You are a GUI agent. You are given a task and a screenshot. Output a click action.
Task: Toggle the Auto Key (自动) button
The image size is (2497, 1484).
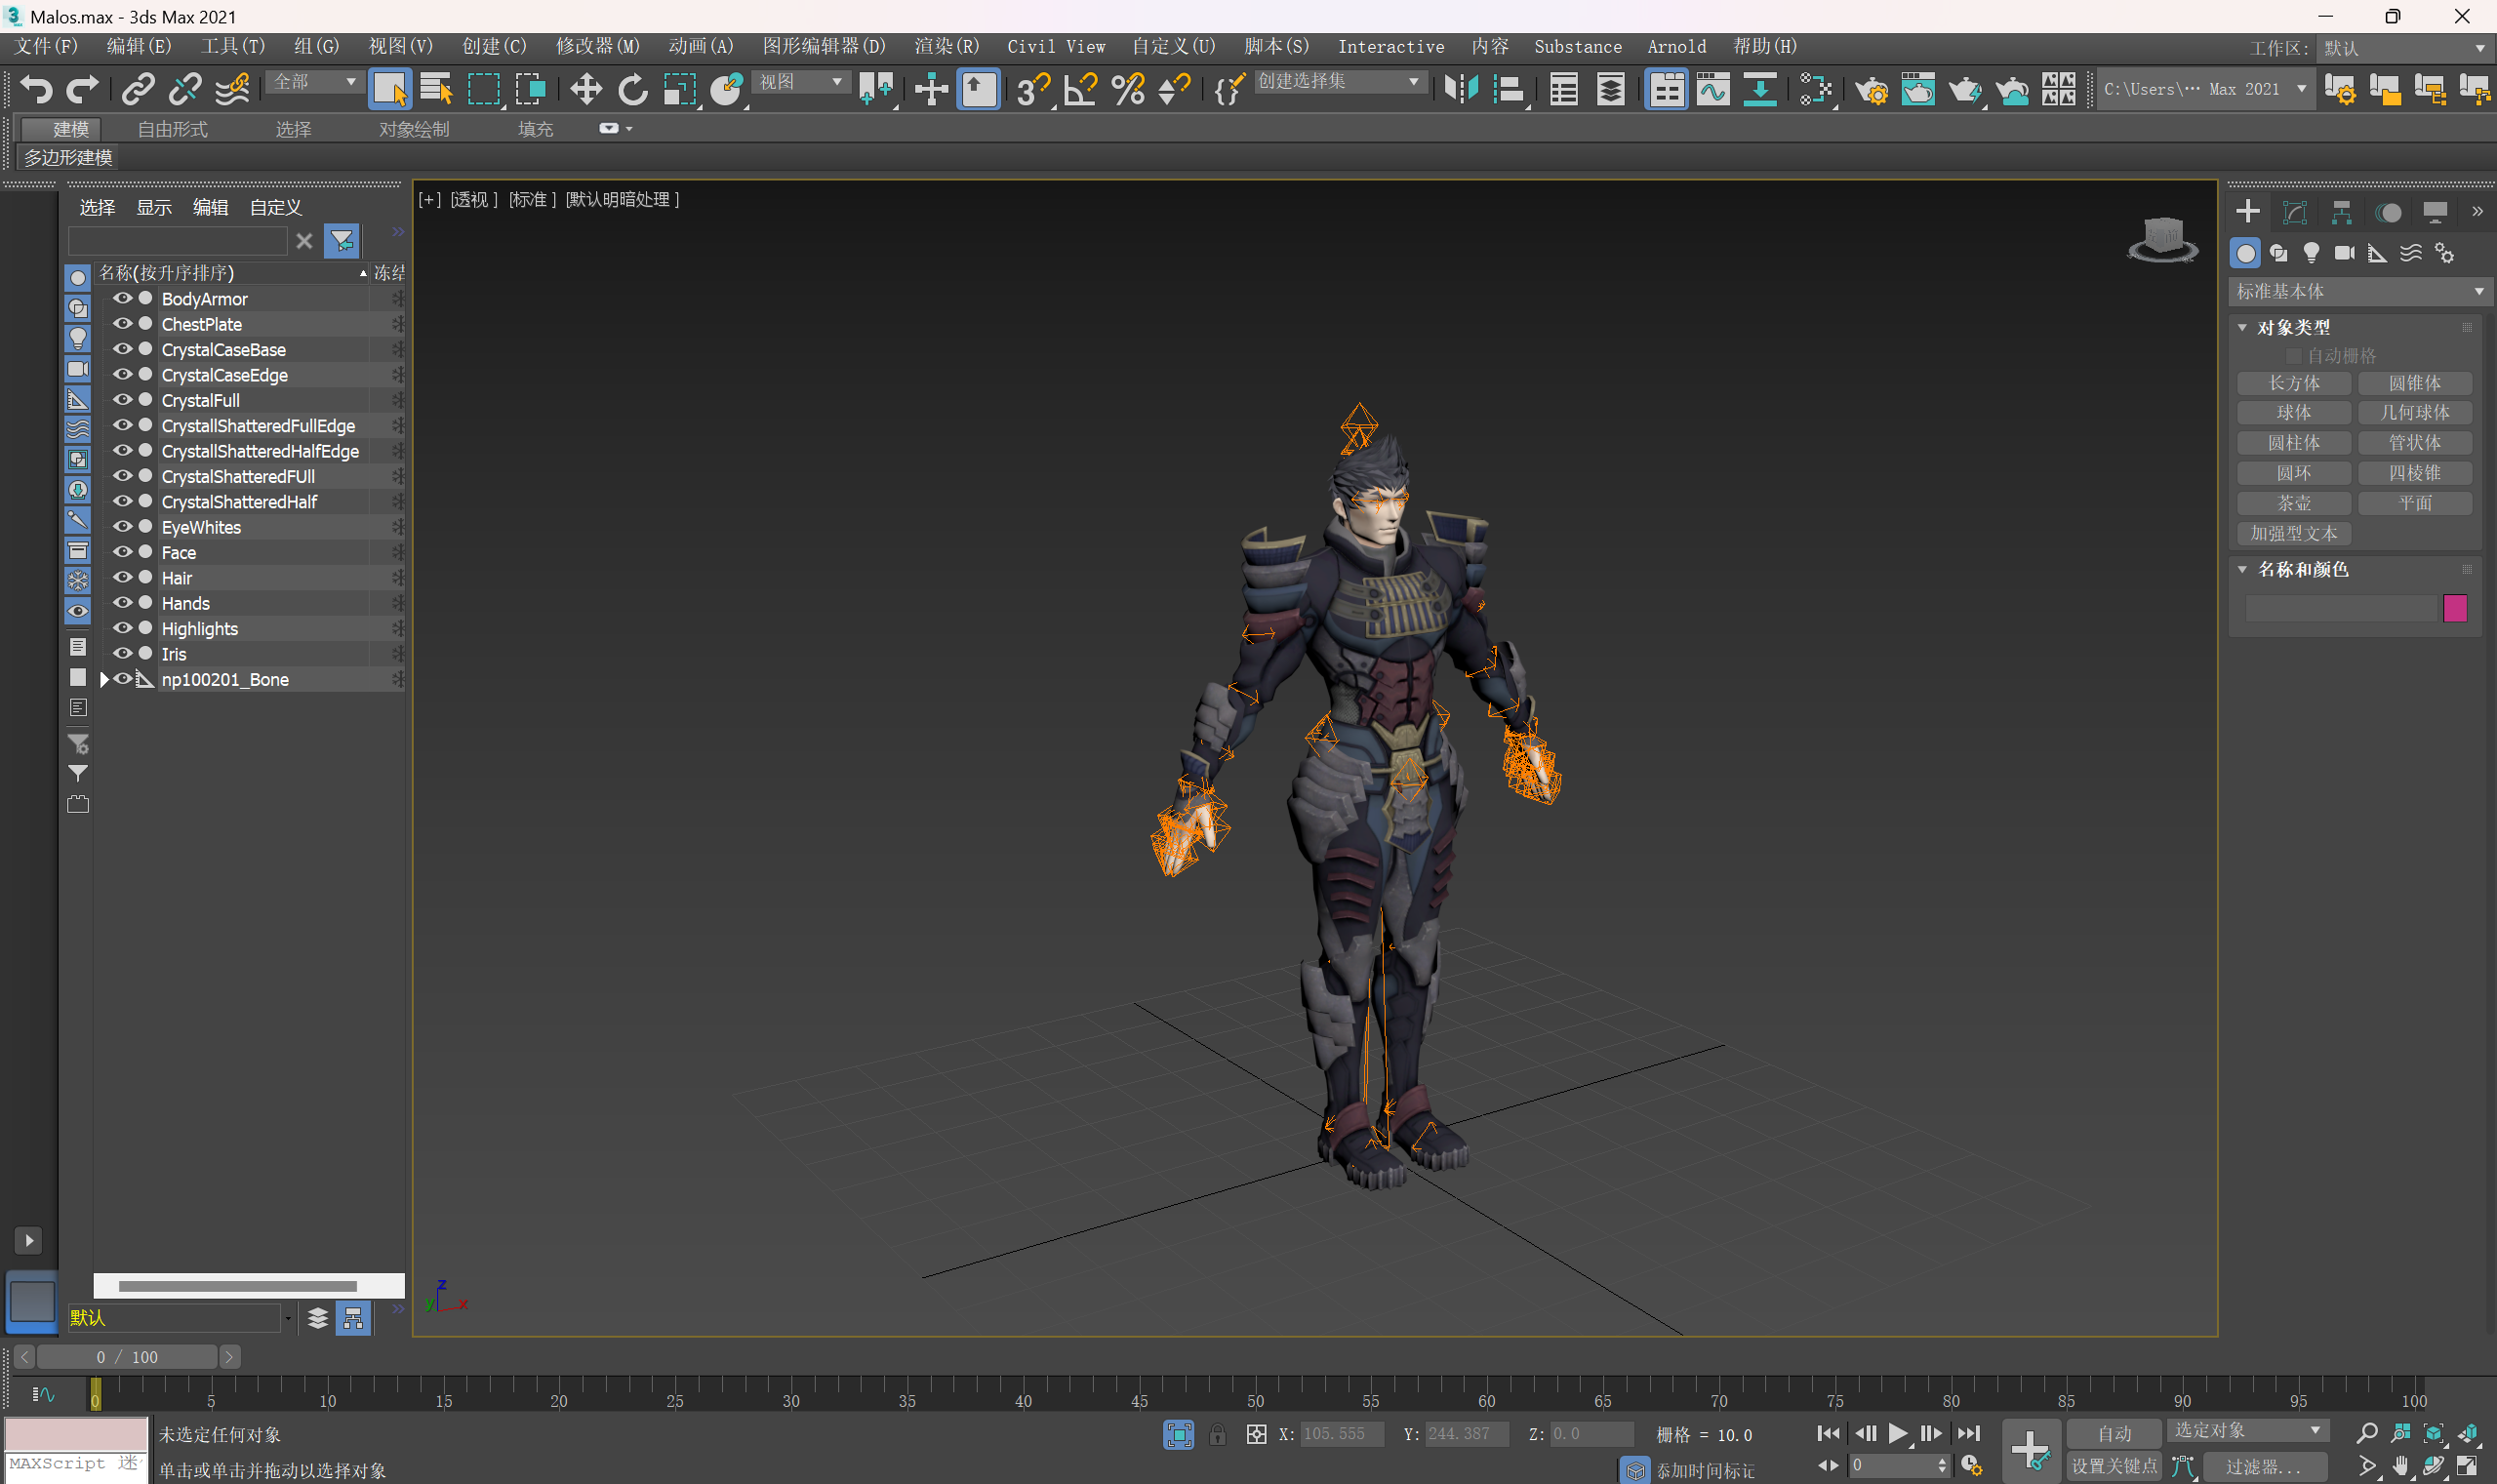pos(2113,1433)
